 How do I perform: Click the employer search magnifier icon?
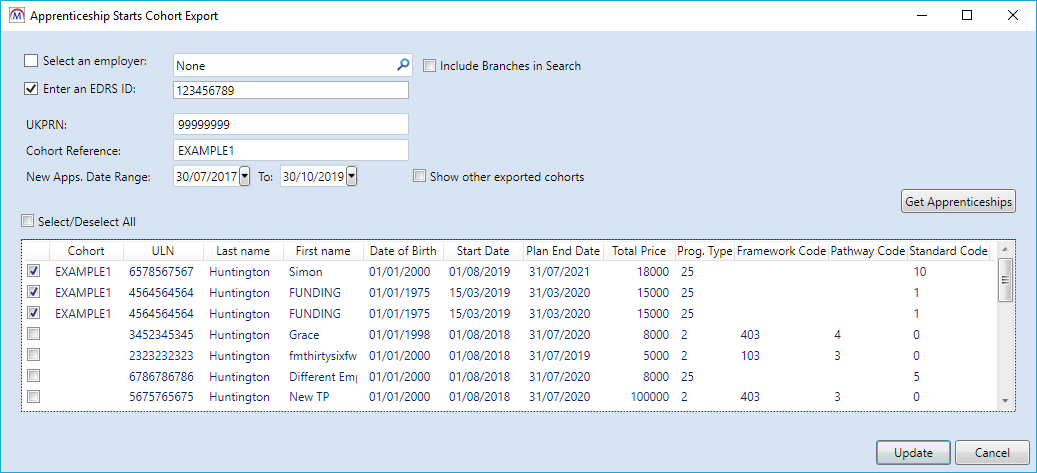403,65
